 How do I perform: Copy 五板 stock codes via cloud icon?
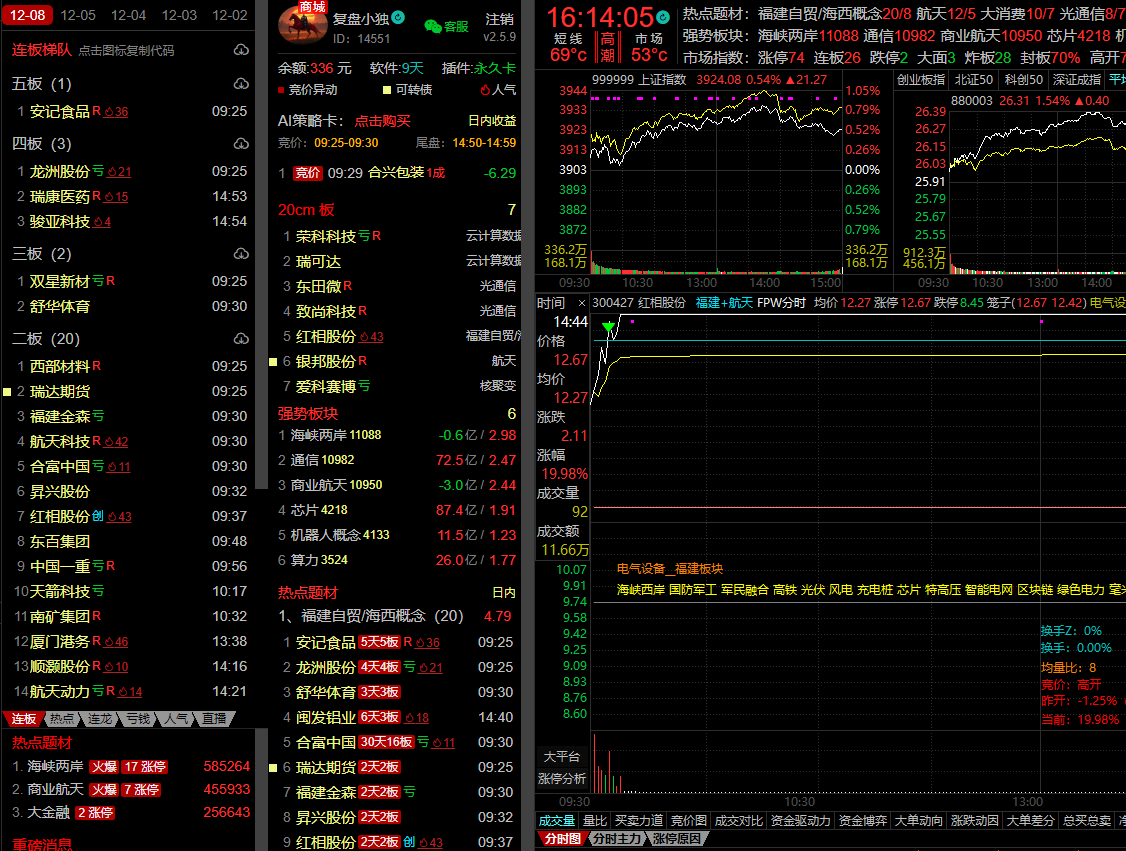coord(240,84)
